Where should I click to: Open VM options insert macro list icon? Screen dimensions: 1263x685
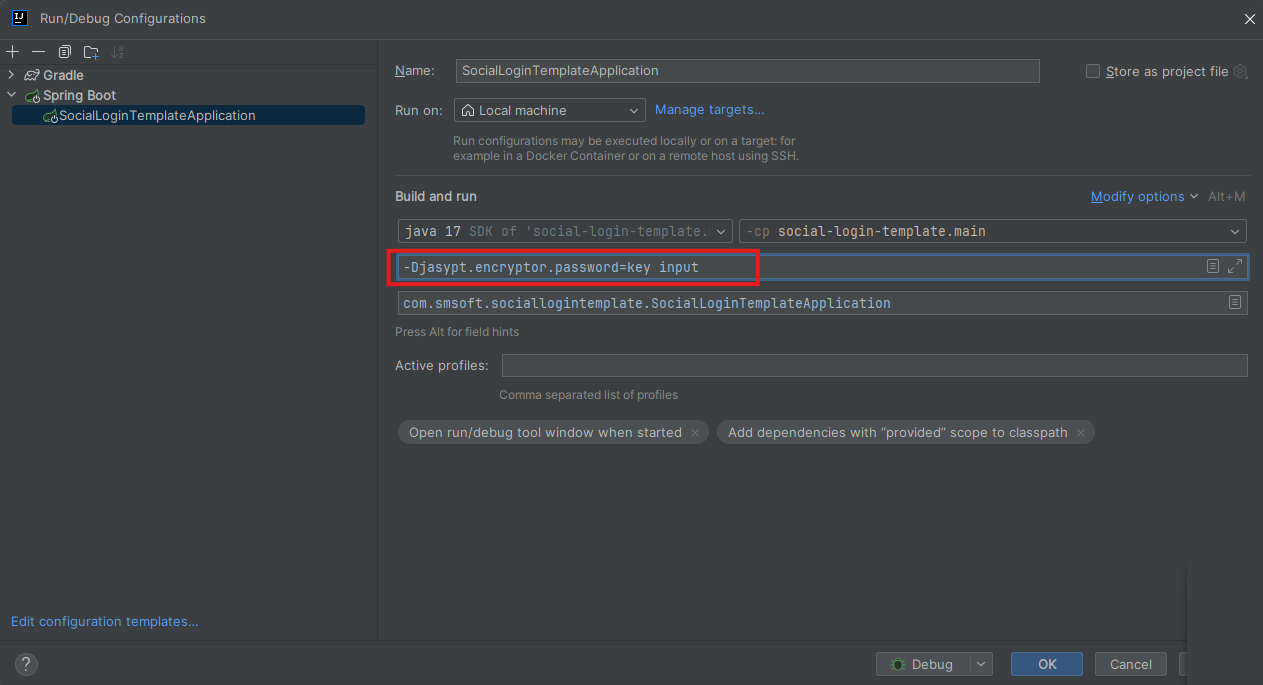pyautogui.click(x=1213, y=266)
